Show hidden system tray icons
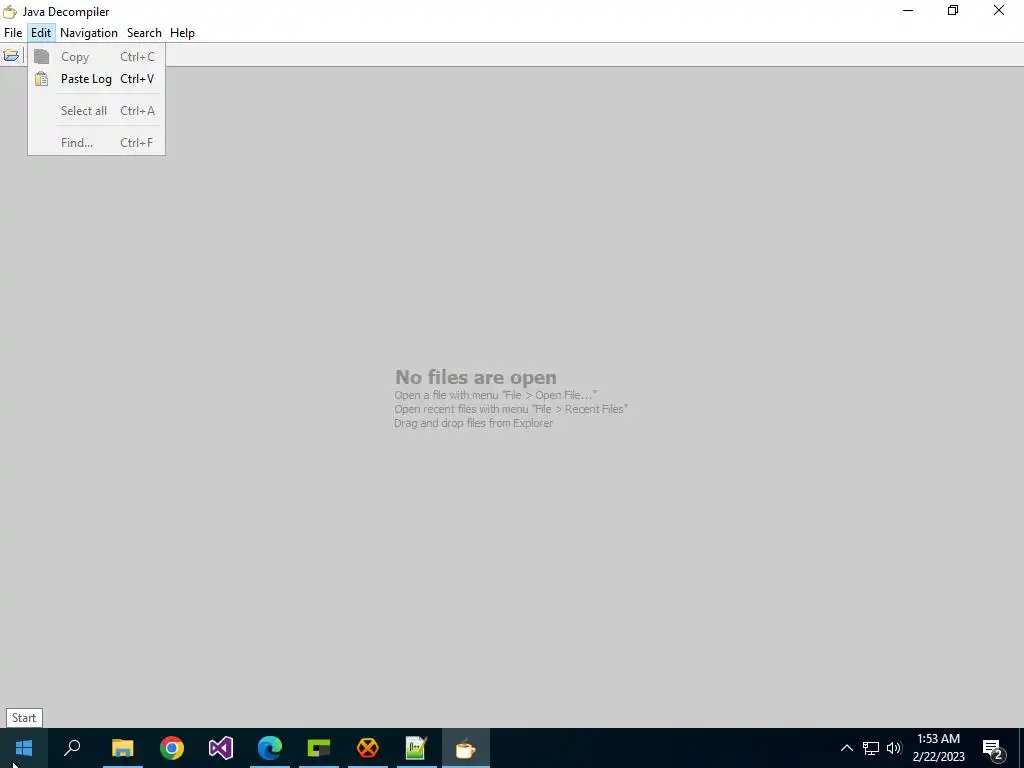Image resolution: width=1024 pixels, height=768 pixels. 846,748
